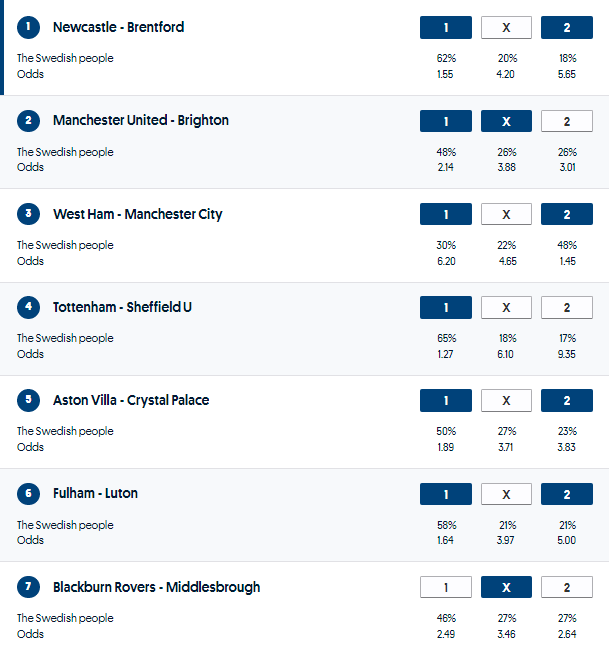Deselect away win for Newcastle - Brentford

(567, 27)
